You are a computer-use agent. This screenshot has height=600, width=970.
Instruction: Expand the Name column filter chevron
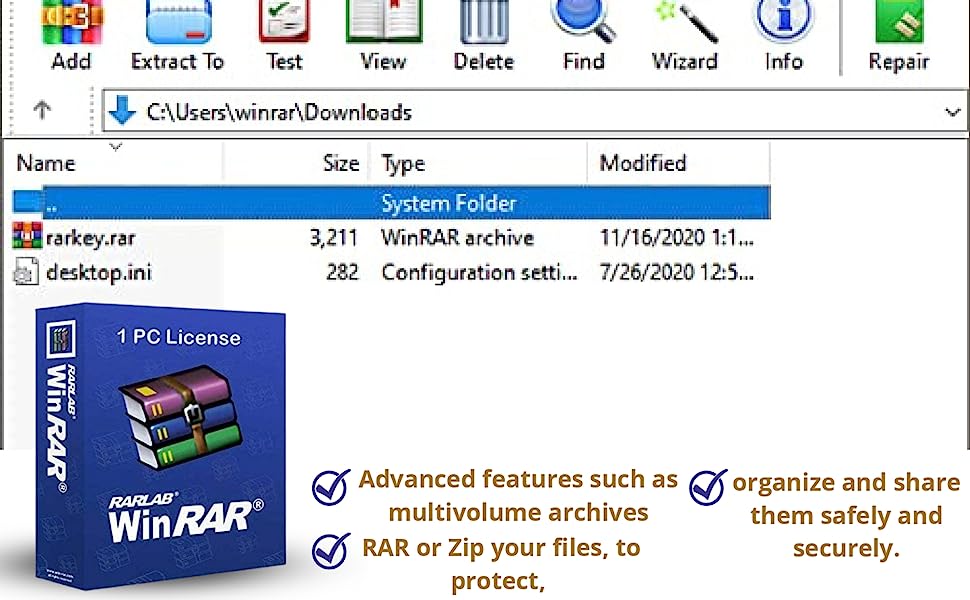click(115, 146)
